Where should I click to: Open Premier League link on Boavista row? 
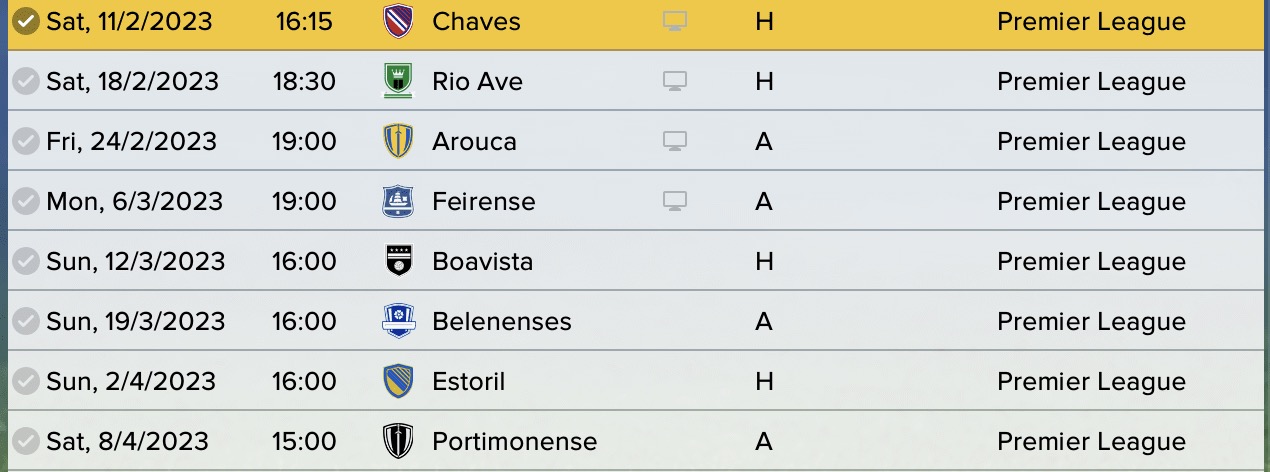(1091, 261)
